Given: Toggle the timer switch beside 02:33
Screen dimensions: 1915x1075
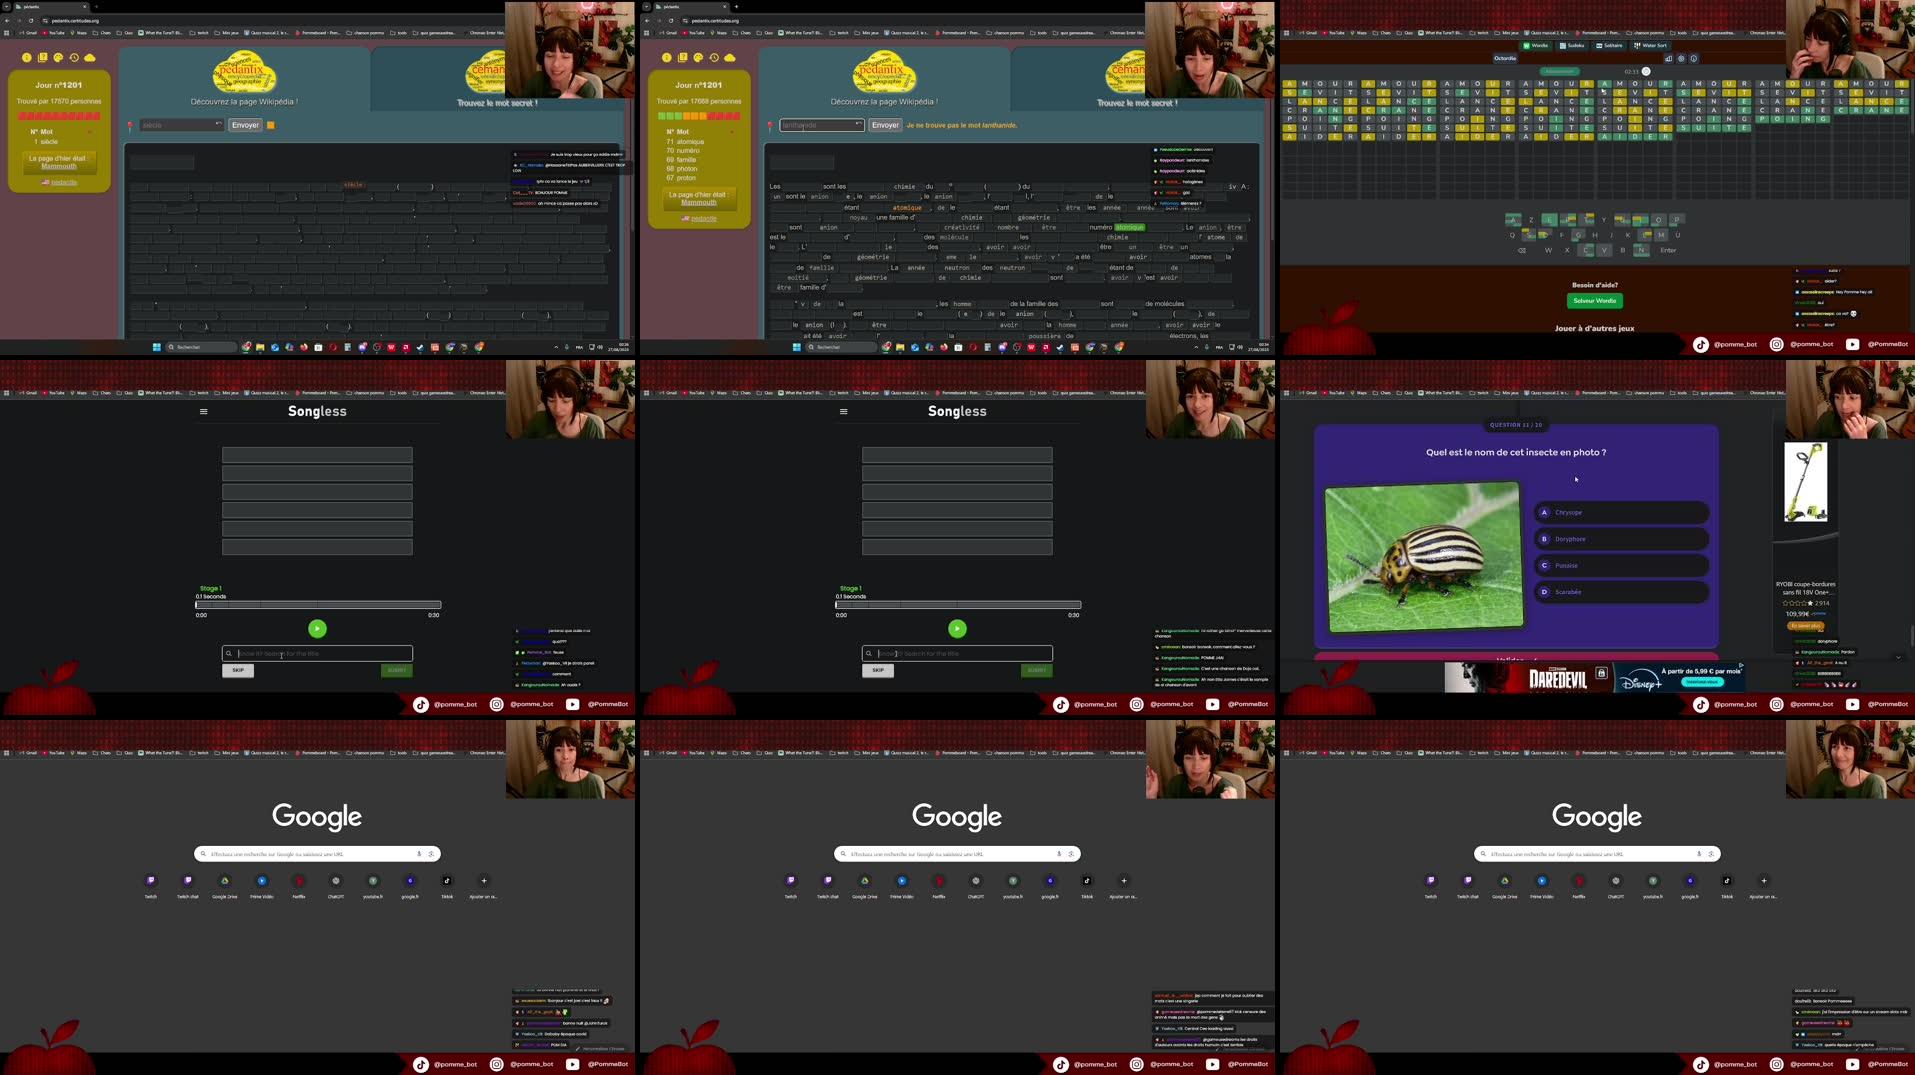Looking at the screenshot, I should (x=1646, y=71).
